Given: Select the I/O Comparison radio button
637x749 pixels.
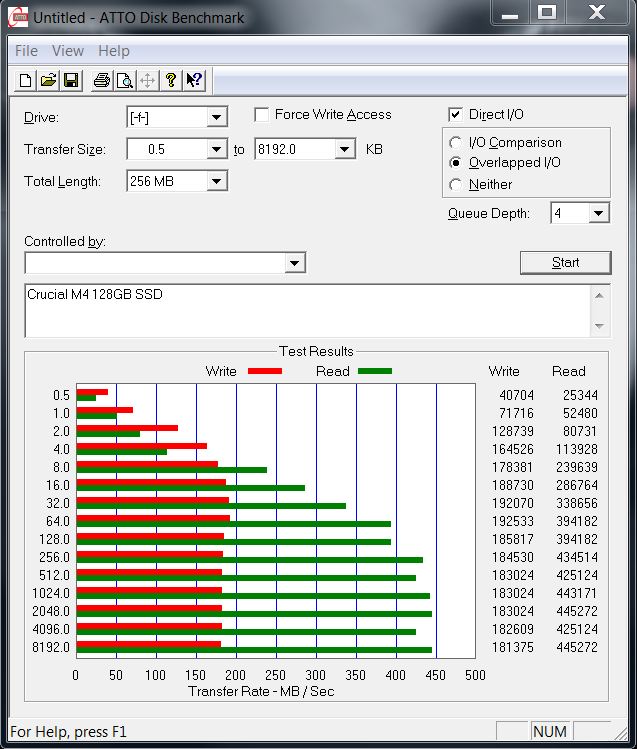Looking at the screenshot, I should (456, 143).
